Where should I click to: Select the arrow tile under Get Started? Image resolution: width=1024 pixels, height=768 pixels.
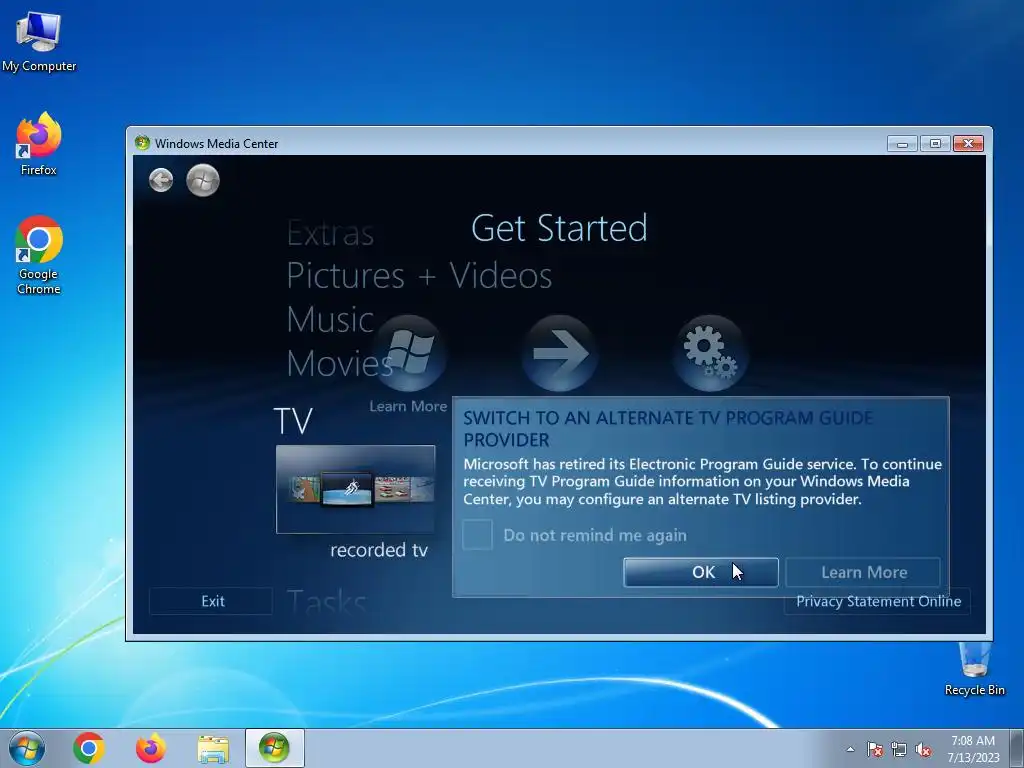tap(559, 353)
